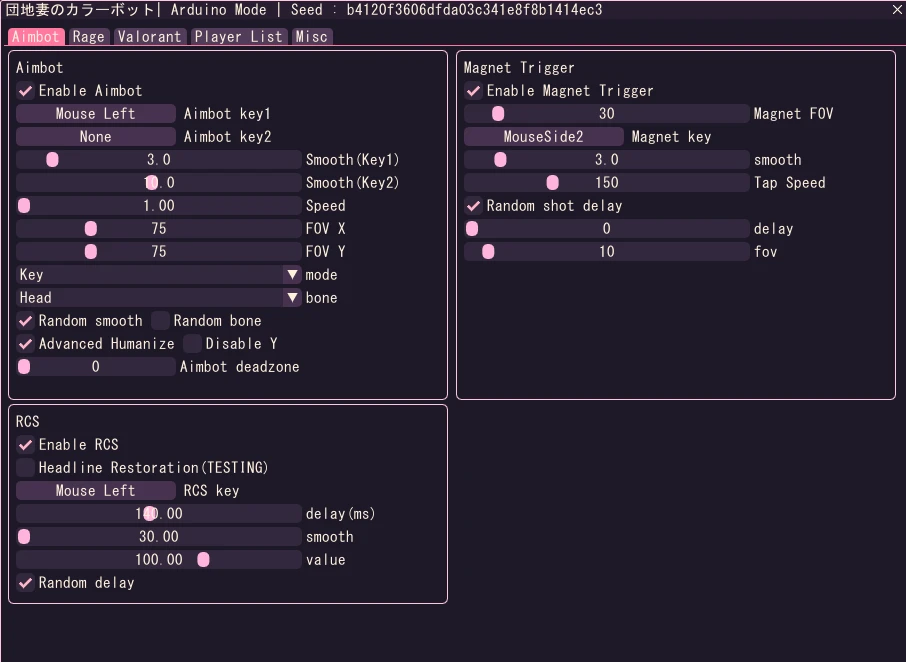Click the FOV X slider
The image size is (906, 662).
(159, 229)
